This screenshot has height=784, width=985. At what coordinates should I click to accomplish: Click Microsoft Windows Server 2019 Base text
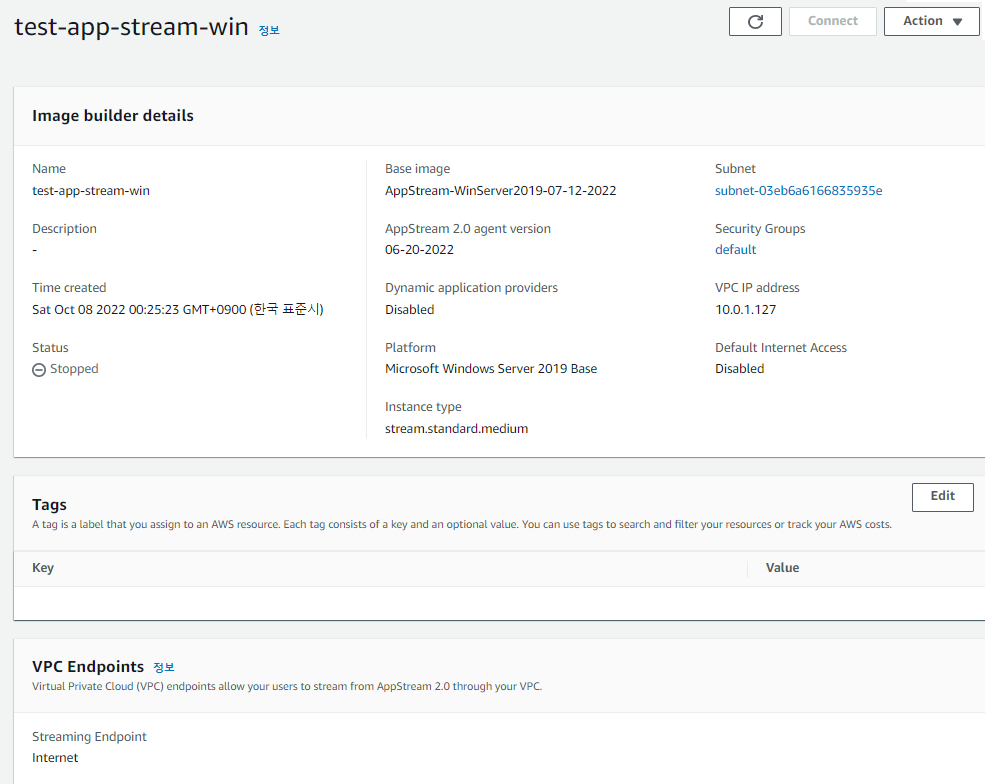point(491,369)
